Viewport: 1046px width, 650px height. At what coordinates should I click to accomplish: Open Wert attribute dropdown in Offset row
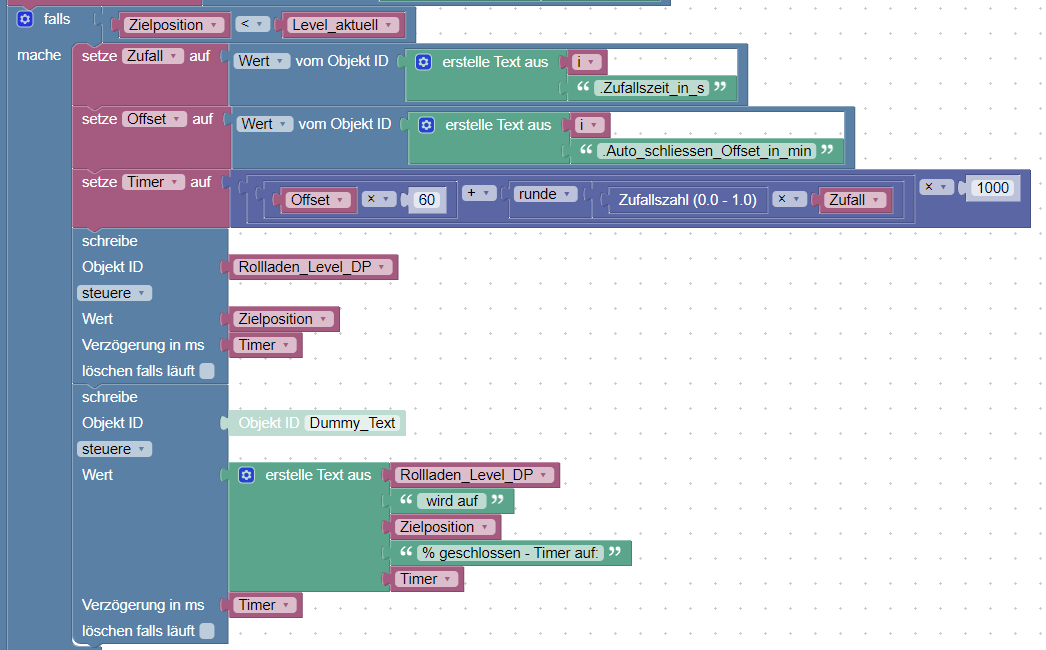click(265, 123)
